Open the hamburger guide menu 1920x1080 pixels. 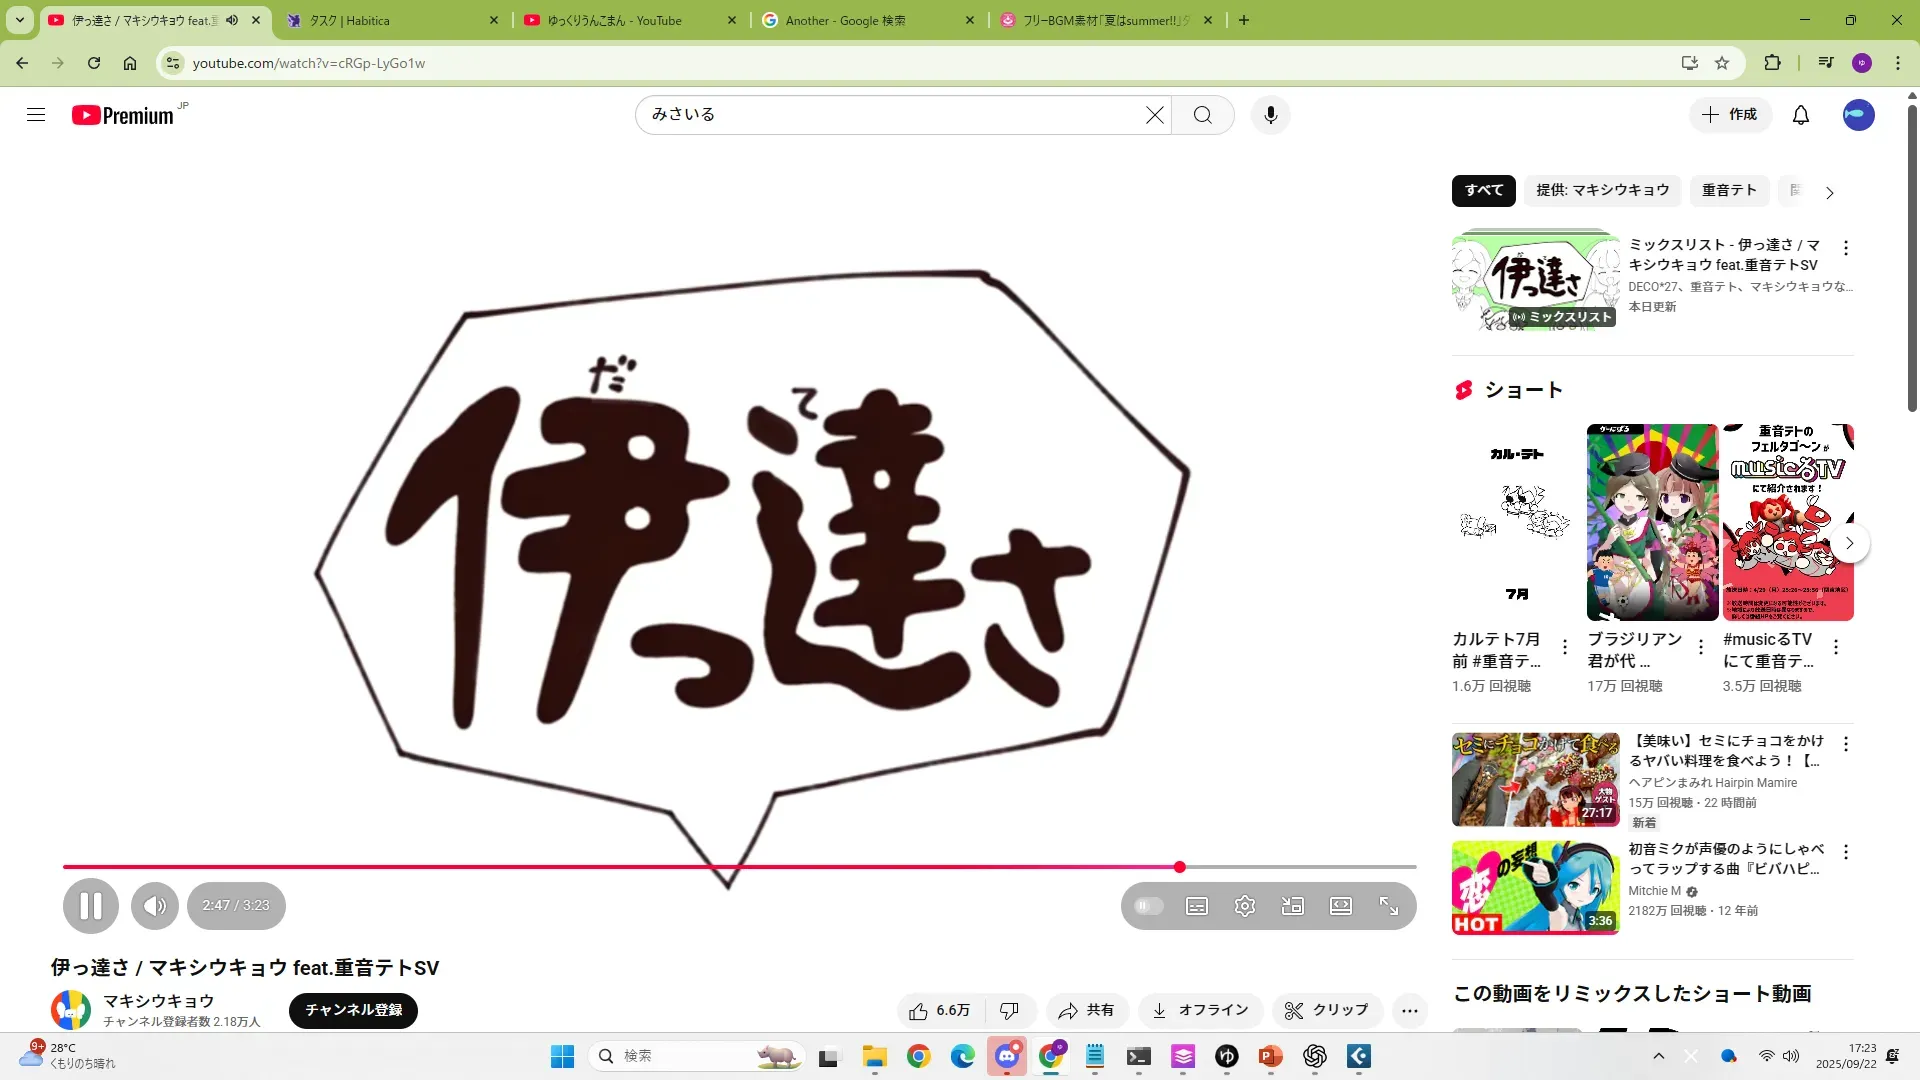pos(36,115)
